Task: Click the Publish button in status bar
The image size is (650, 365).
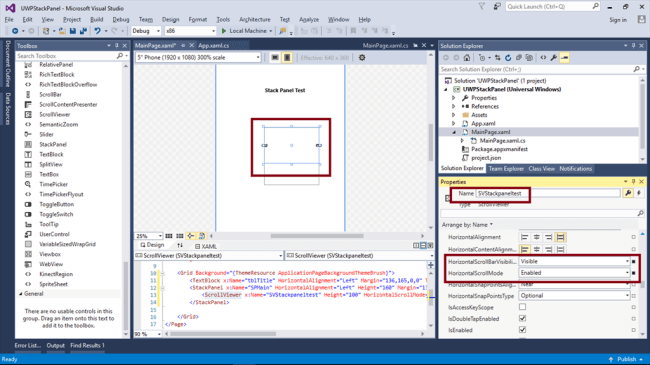Action: 626,359
